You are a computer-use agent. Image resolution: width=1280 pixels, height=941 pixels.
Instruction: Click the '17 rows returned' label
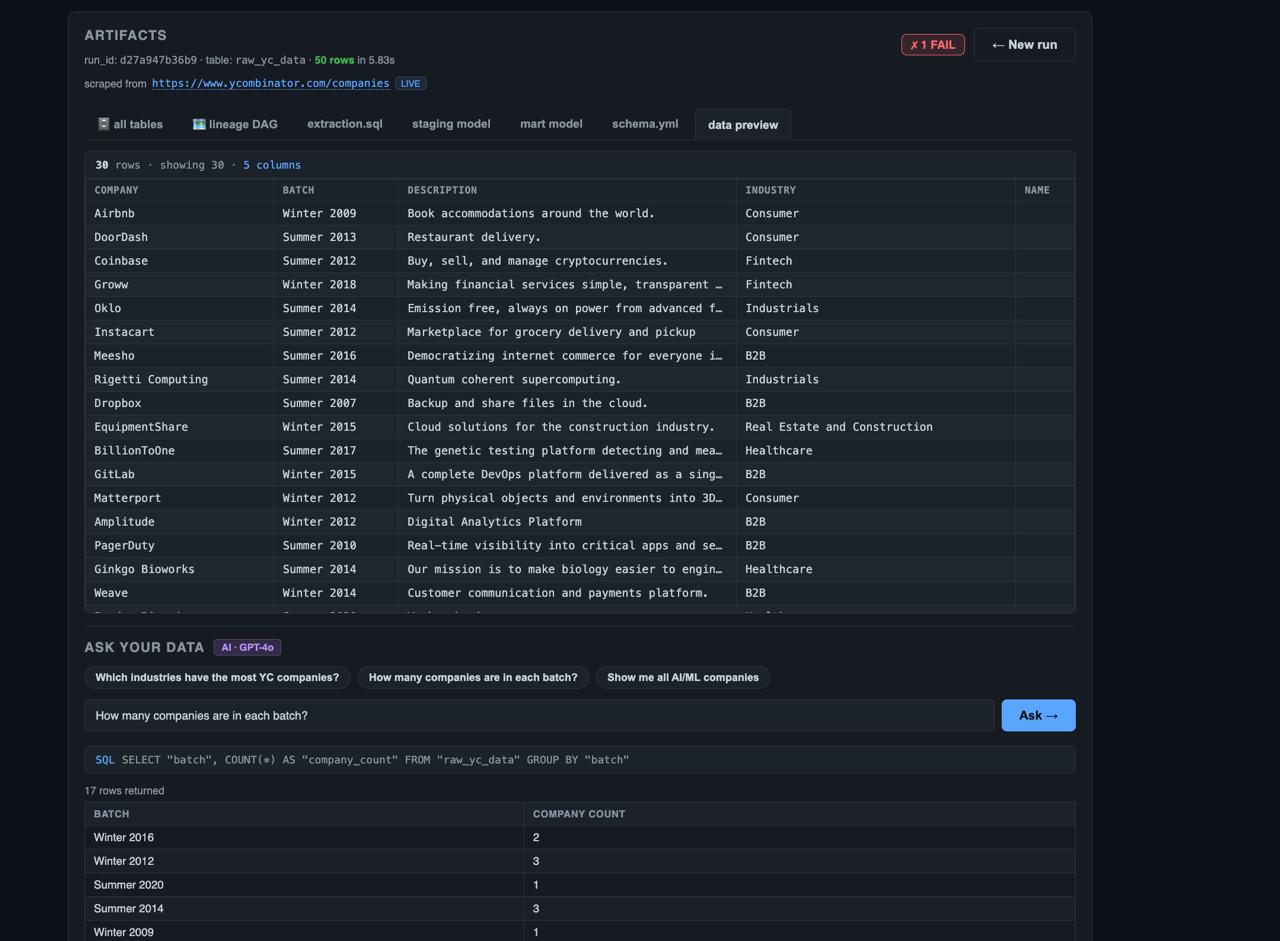tap(124, 791)
